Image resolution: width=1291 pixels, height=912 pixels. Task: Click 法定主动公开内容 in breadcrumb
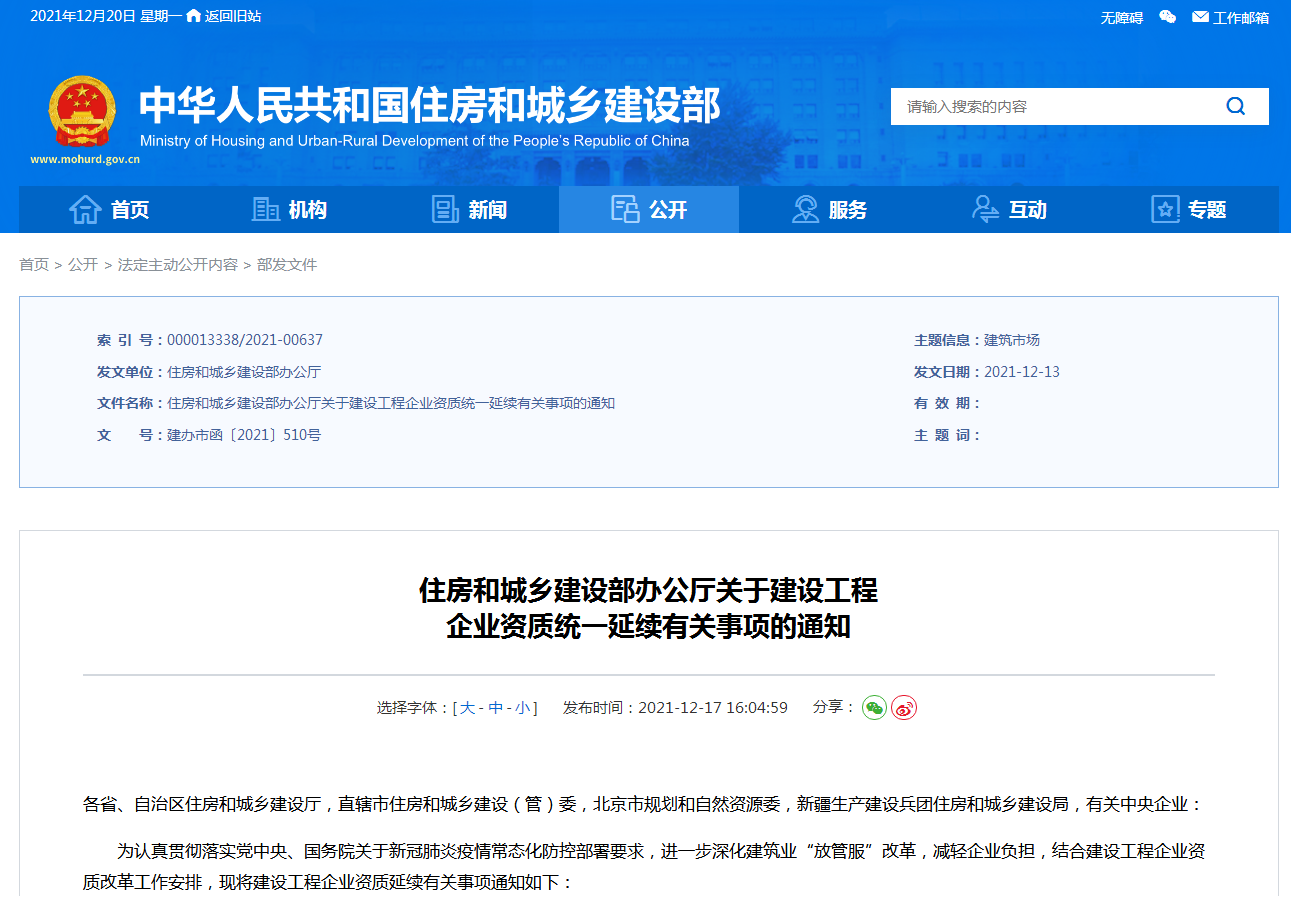click(x=178, y=265)
